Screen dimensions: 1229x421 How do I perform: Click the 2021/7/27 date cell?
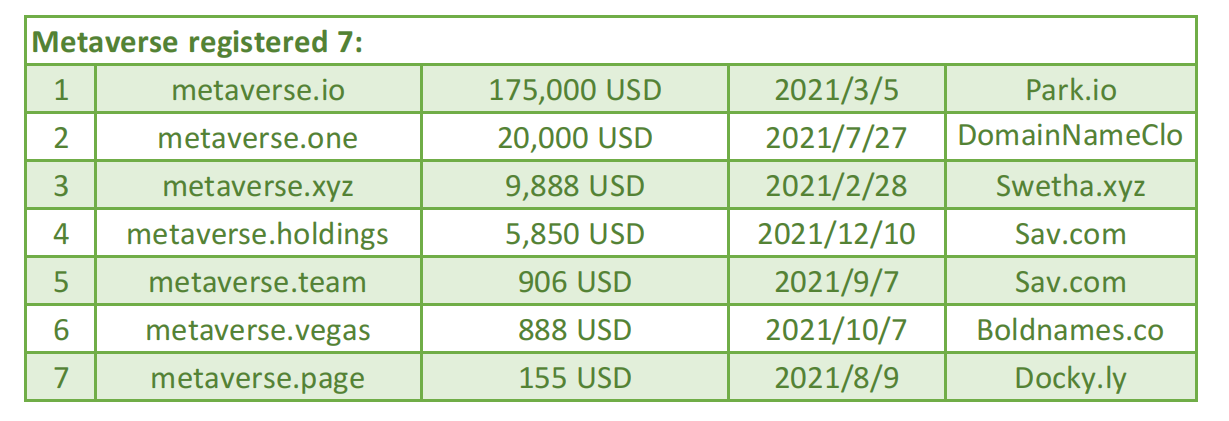pyautogui.click(x=835, y=137)
